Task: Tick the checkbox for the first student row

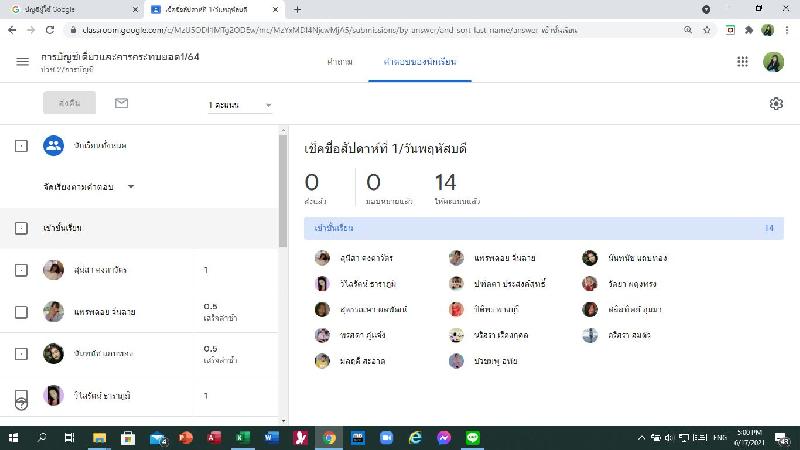Action: pos(21,271)
